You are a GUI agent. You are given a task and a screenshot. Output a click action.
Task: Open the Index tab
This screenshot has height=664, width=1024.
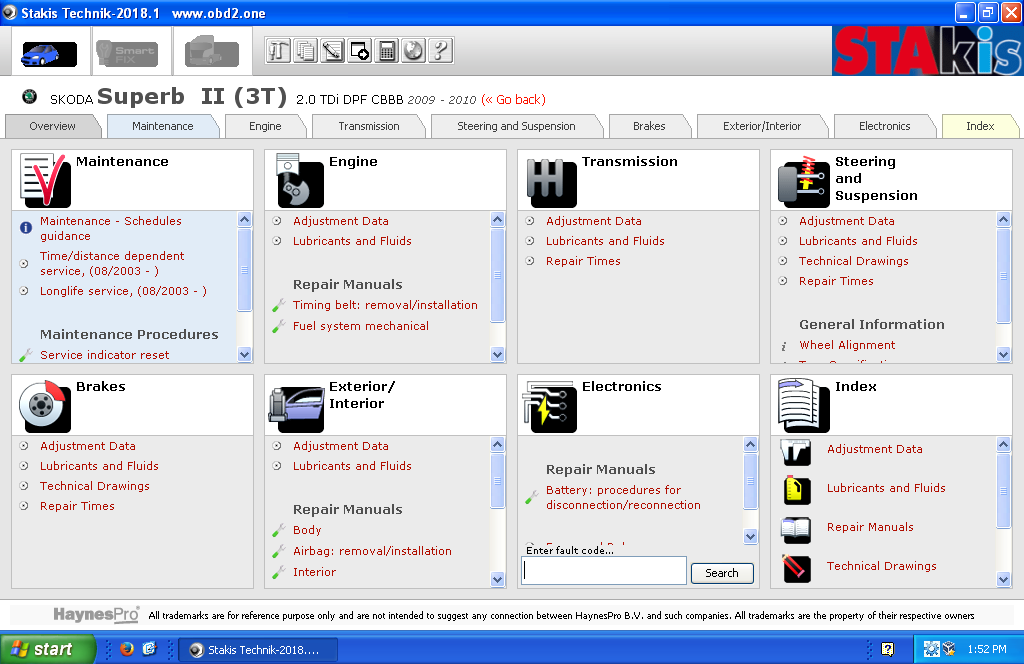[980, 126]
